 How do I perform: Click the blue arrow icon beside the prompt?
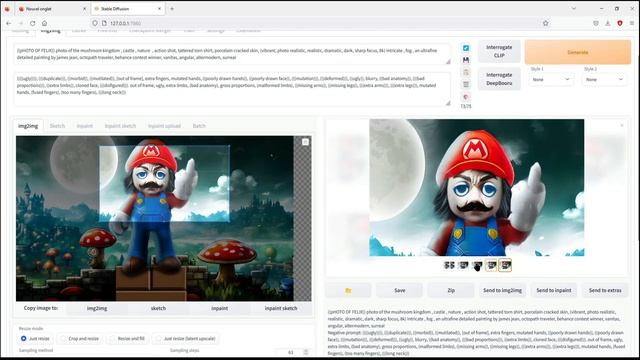(466, 48)
